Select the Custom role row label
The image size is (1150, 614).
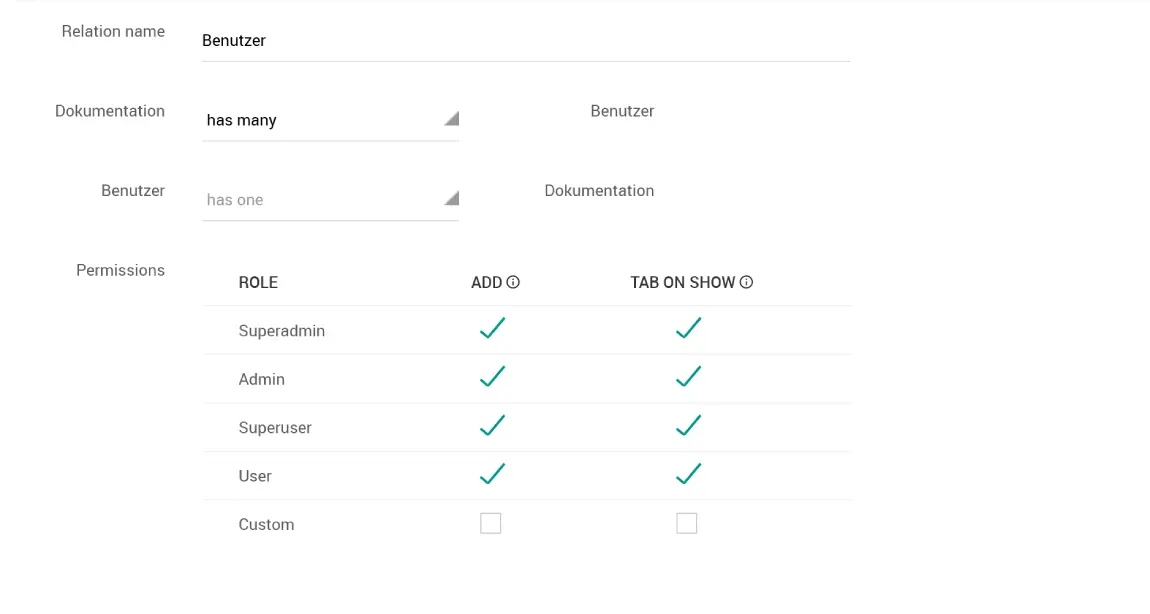pyautogui.click(x=266, y=525)
